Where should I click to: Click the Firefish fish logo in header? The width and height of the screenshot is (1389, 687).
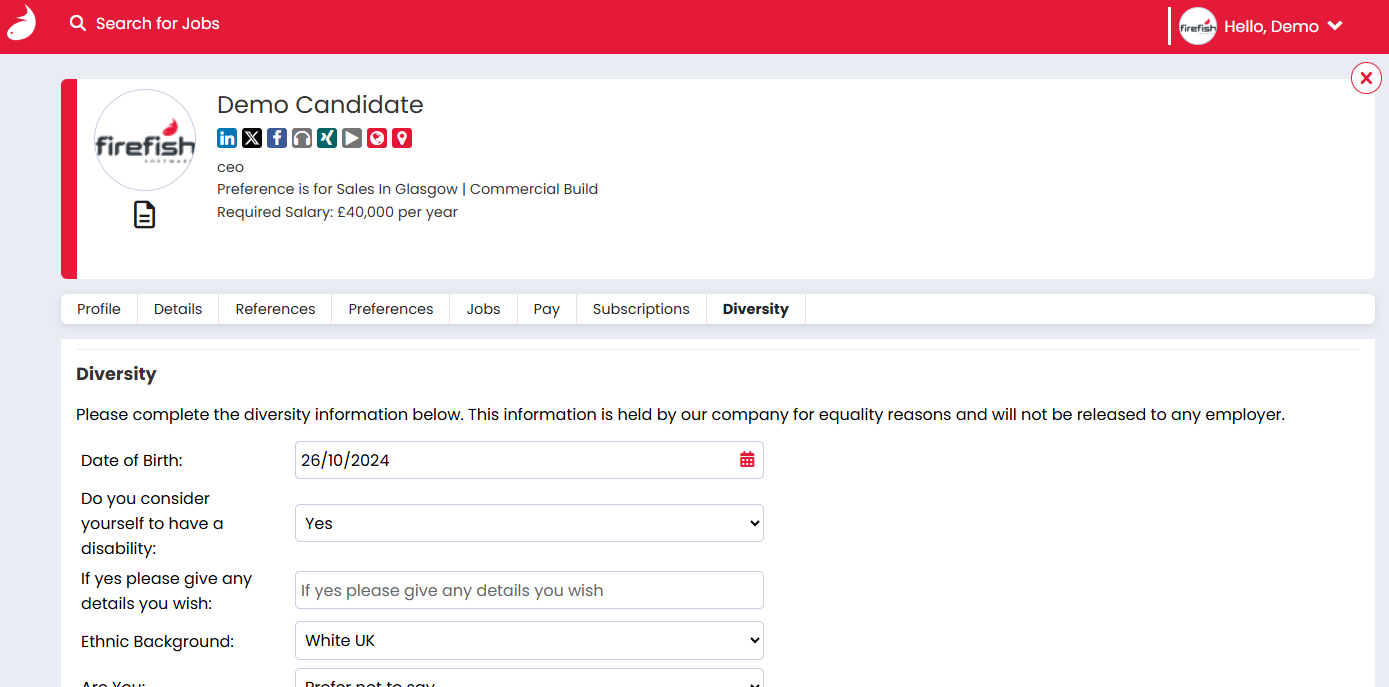[22, 23]
